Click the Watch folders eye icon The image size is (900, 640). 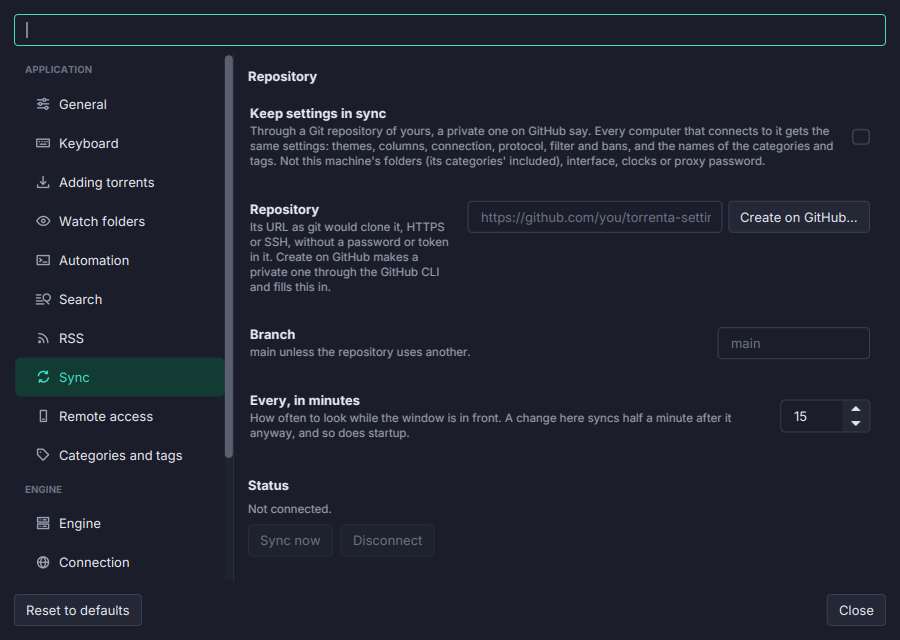click(43, 221)
